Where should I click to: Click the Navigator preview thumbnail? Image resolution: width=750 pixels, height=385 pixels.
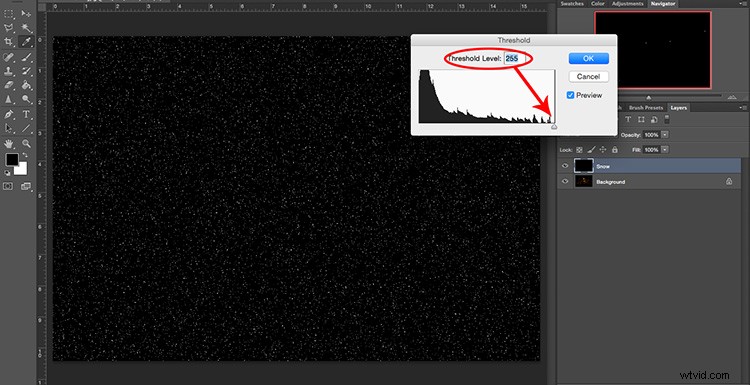[x=653, y=50]
